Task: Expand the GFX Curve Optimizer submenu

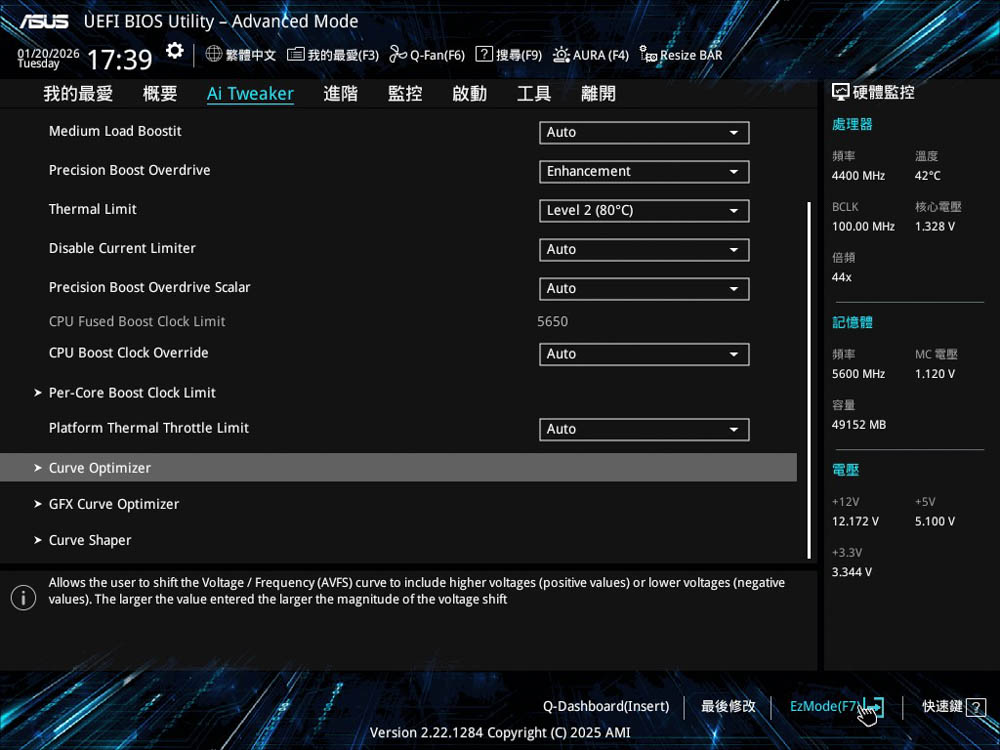Action: (114, 504)
